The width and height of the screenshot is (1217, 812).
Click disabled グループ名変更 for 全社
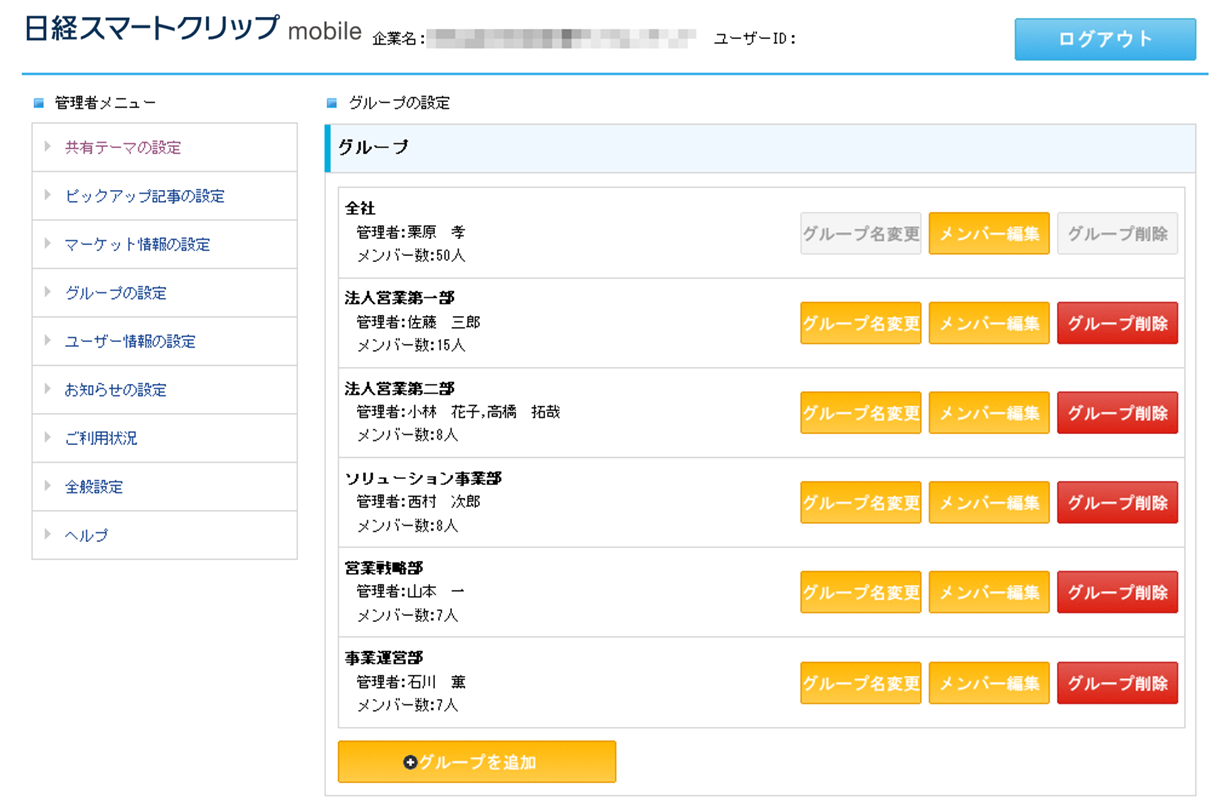pyautogui.click(x=861, y=233)
